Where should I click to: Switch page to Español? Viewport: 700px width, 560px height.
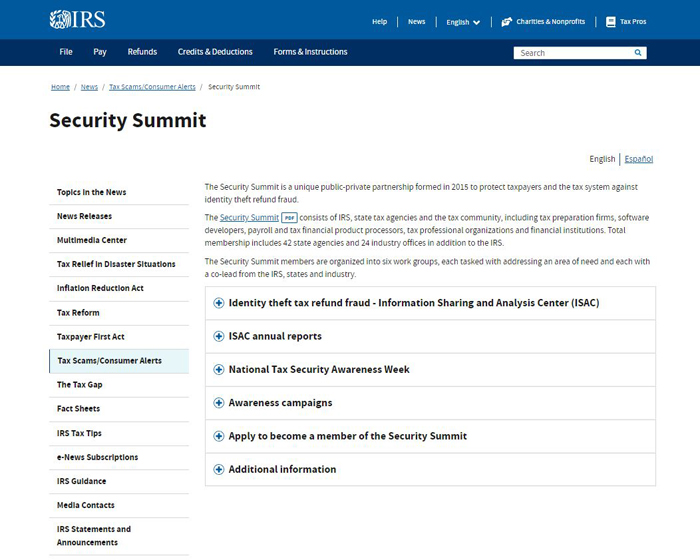pyautogui.click(x=638, y=159)
